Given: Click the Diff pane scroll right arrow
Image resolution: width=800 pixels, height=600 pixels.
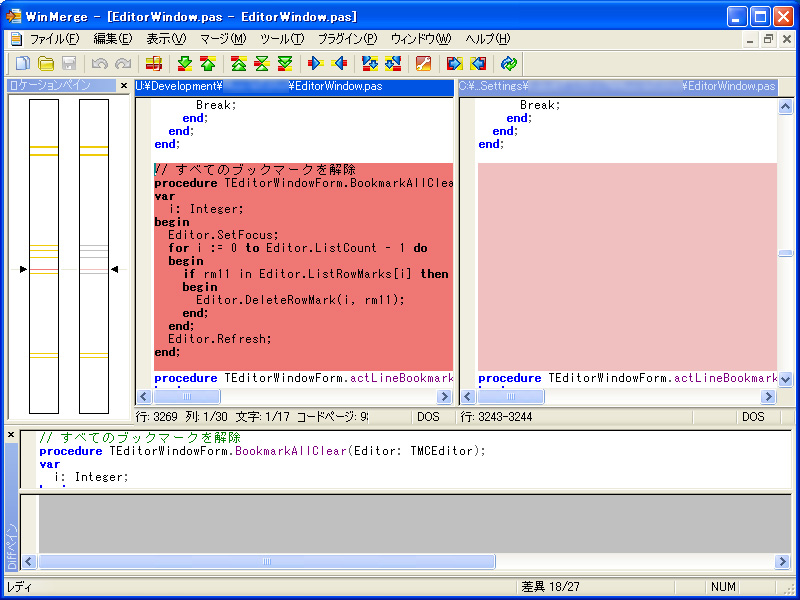Looking at the screenshot, I should 783,562.
